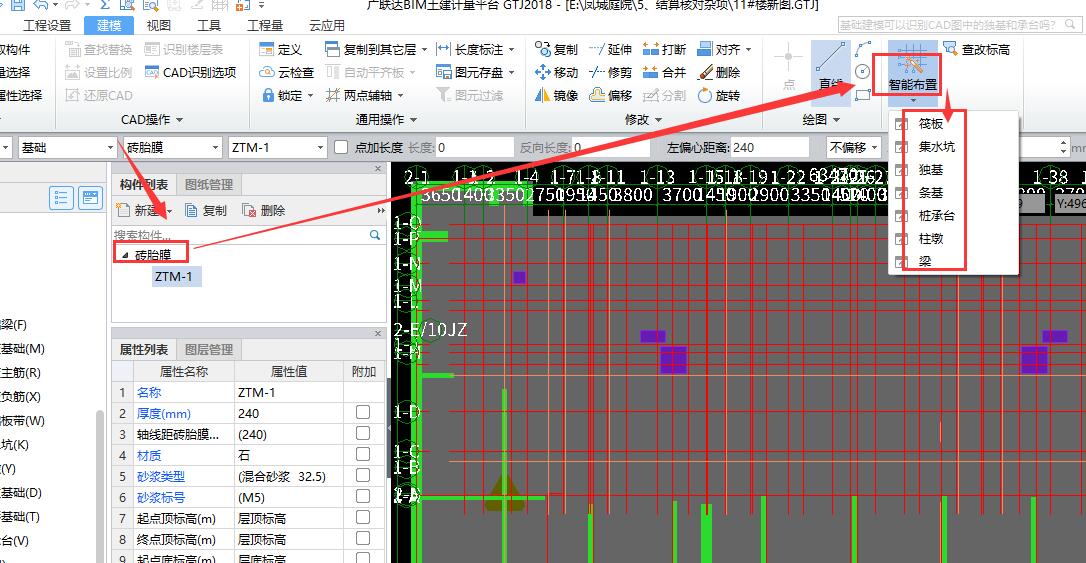Select the 合并 merge tool
This screenshot has height=563, width=1086.
coord(664,73)
